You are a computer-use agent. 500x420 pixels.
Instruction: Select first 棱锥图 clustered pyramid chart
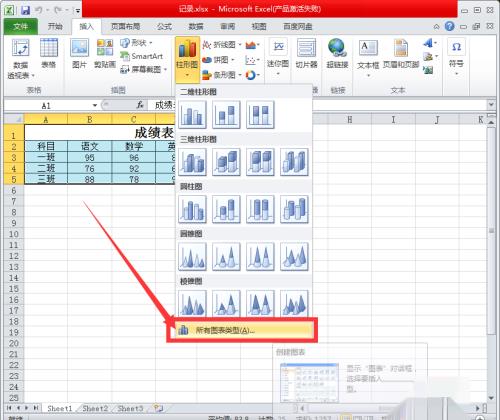pos(192,303)
